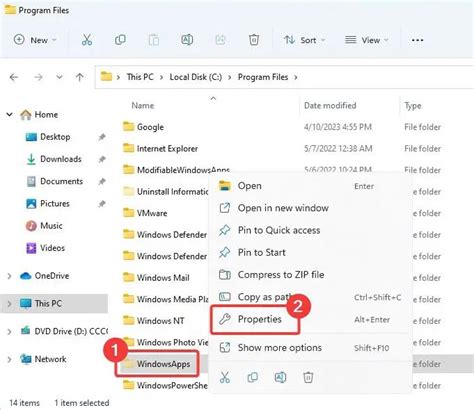Click the copy icon in context menu
This screenshot has height=410, width=474.
click(x=253, y=377)
